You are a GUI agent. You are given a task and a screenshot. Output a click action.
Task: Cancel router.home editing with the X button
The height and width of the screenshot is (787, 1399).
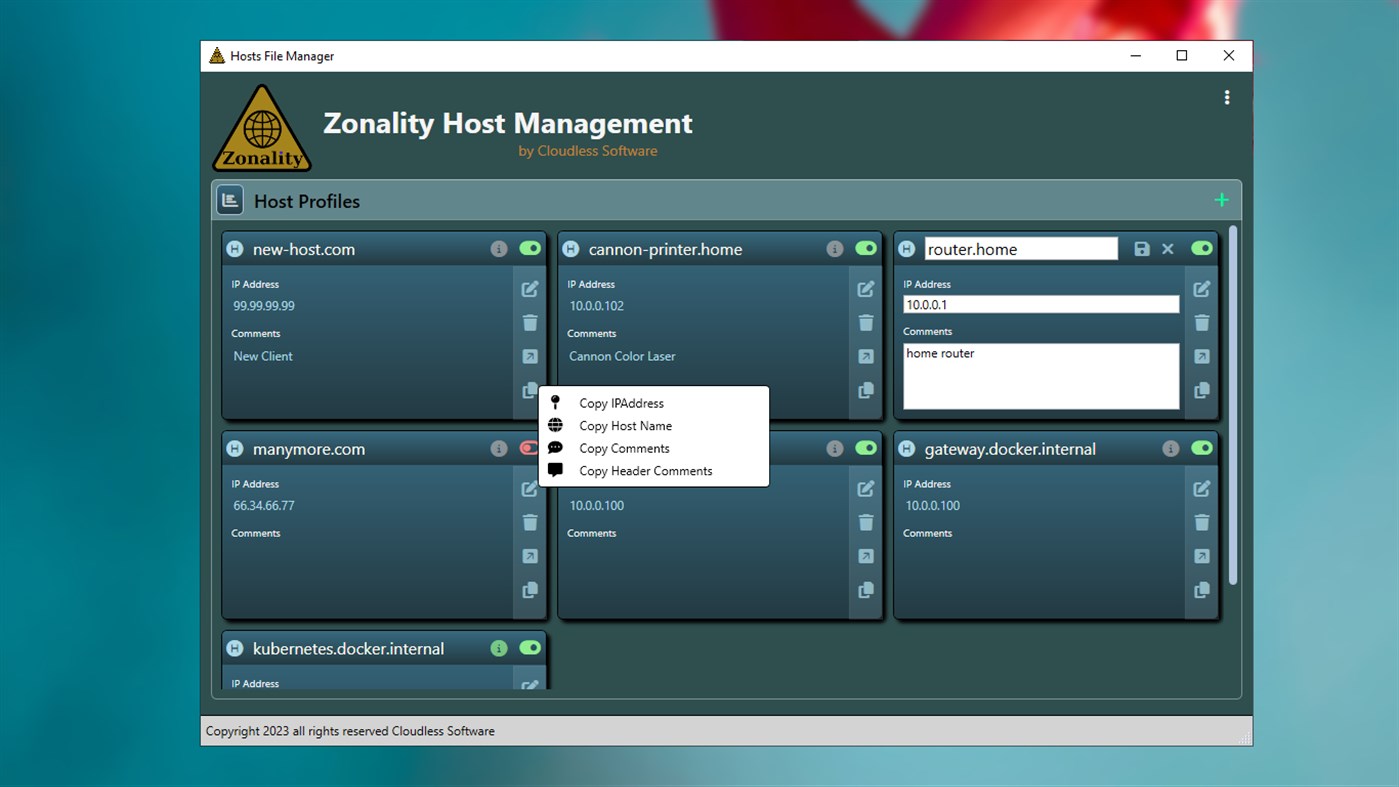[x=1167, y=248]
